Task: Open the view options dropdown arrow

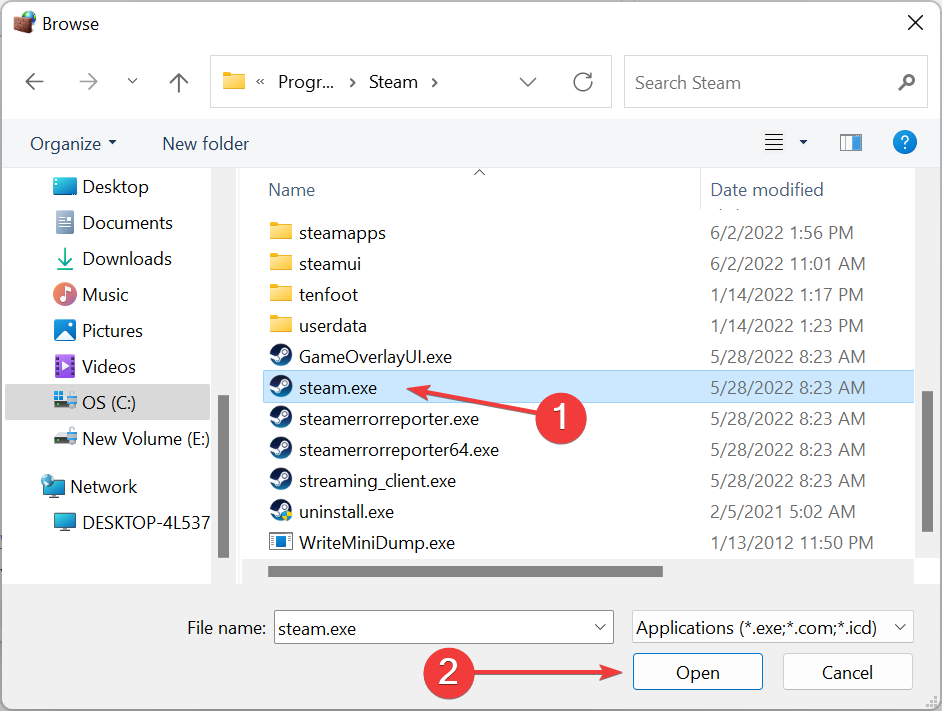Action: 803,142
